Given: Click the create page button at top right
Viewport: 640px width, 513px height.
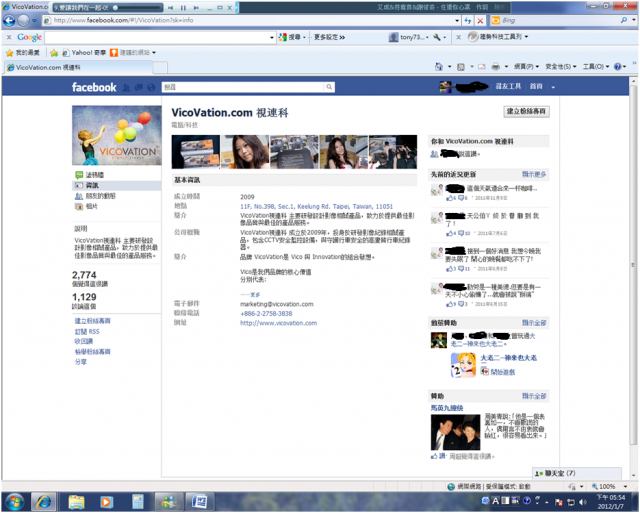Looking at the screenshot, I should [526, 111].
